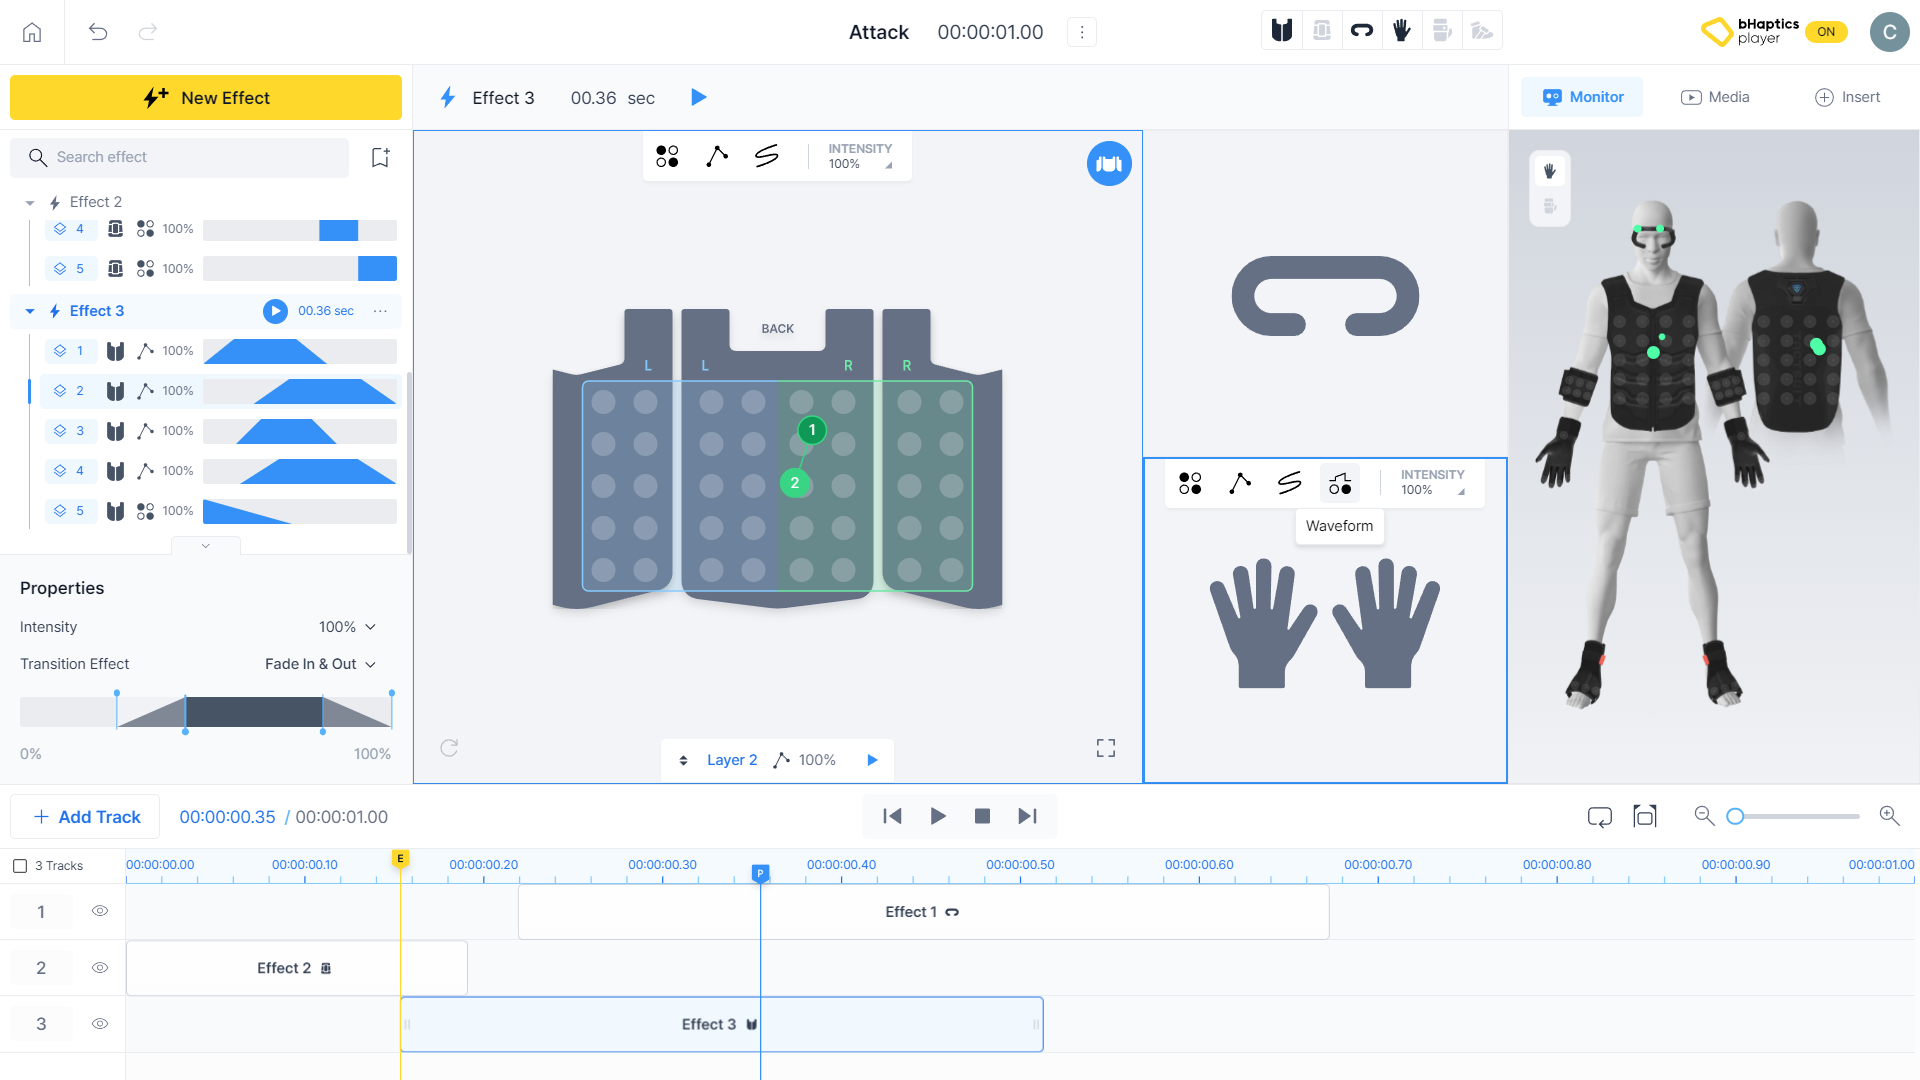Image resolution: width=1920 pixels, height=1080 pixels.
Task: Select the arm sleeve device icon in top toolbar
Action: (1322, 31)
